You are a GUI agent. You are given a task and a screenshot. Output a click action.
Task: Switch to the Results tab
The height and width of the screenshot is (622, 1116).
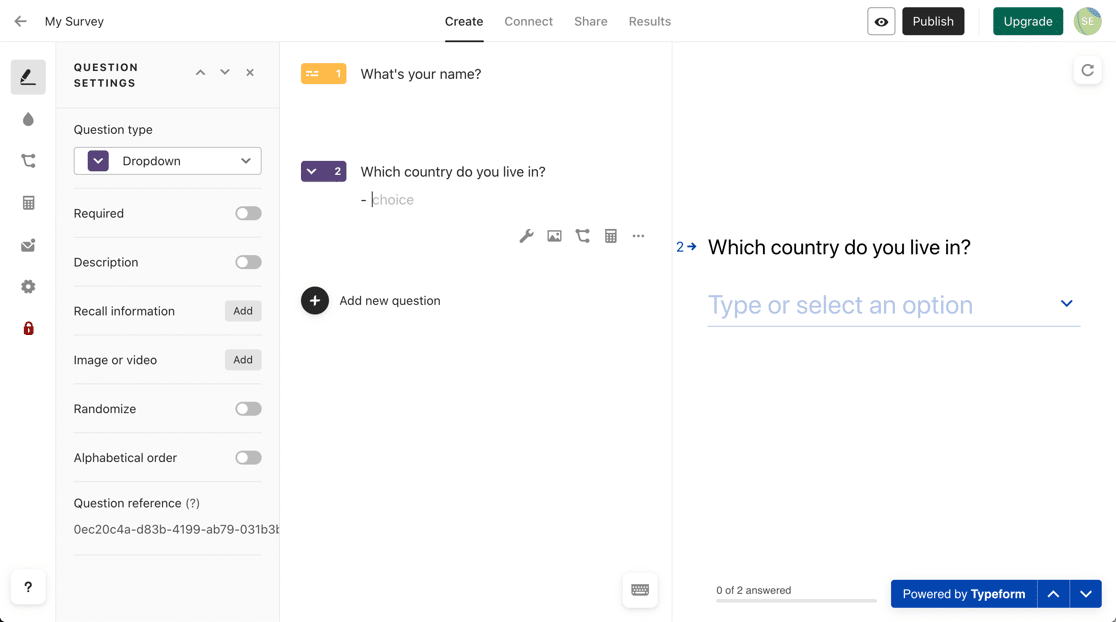click(649, 21)
